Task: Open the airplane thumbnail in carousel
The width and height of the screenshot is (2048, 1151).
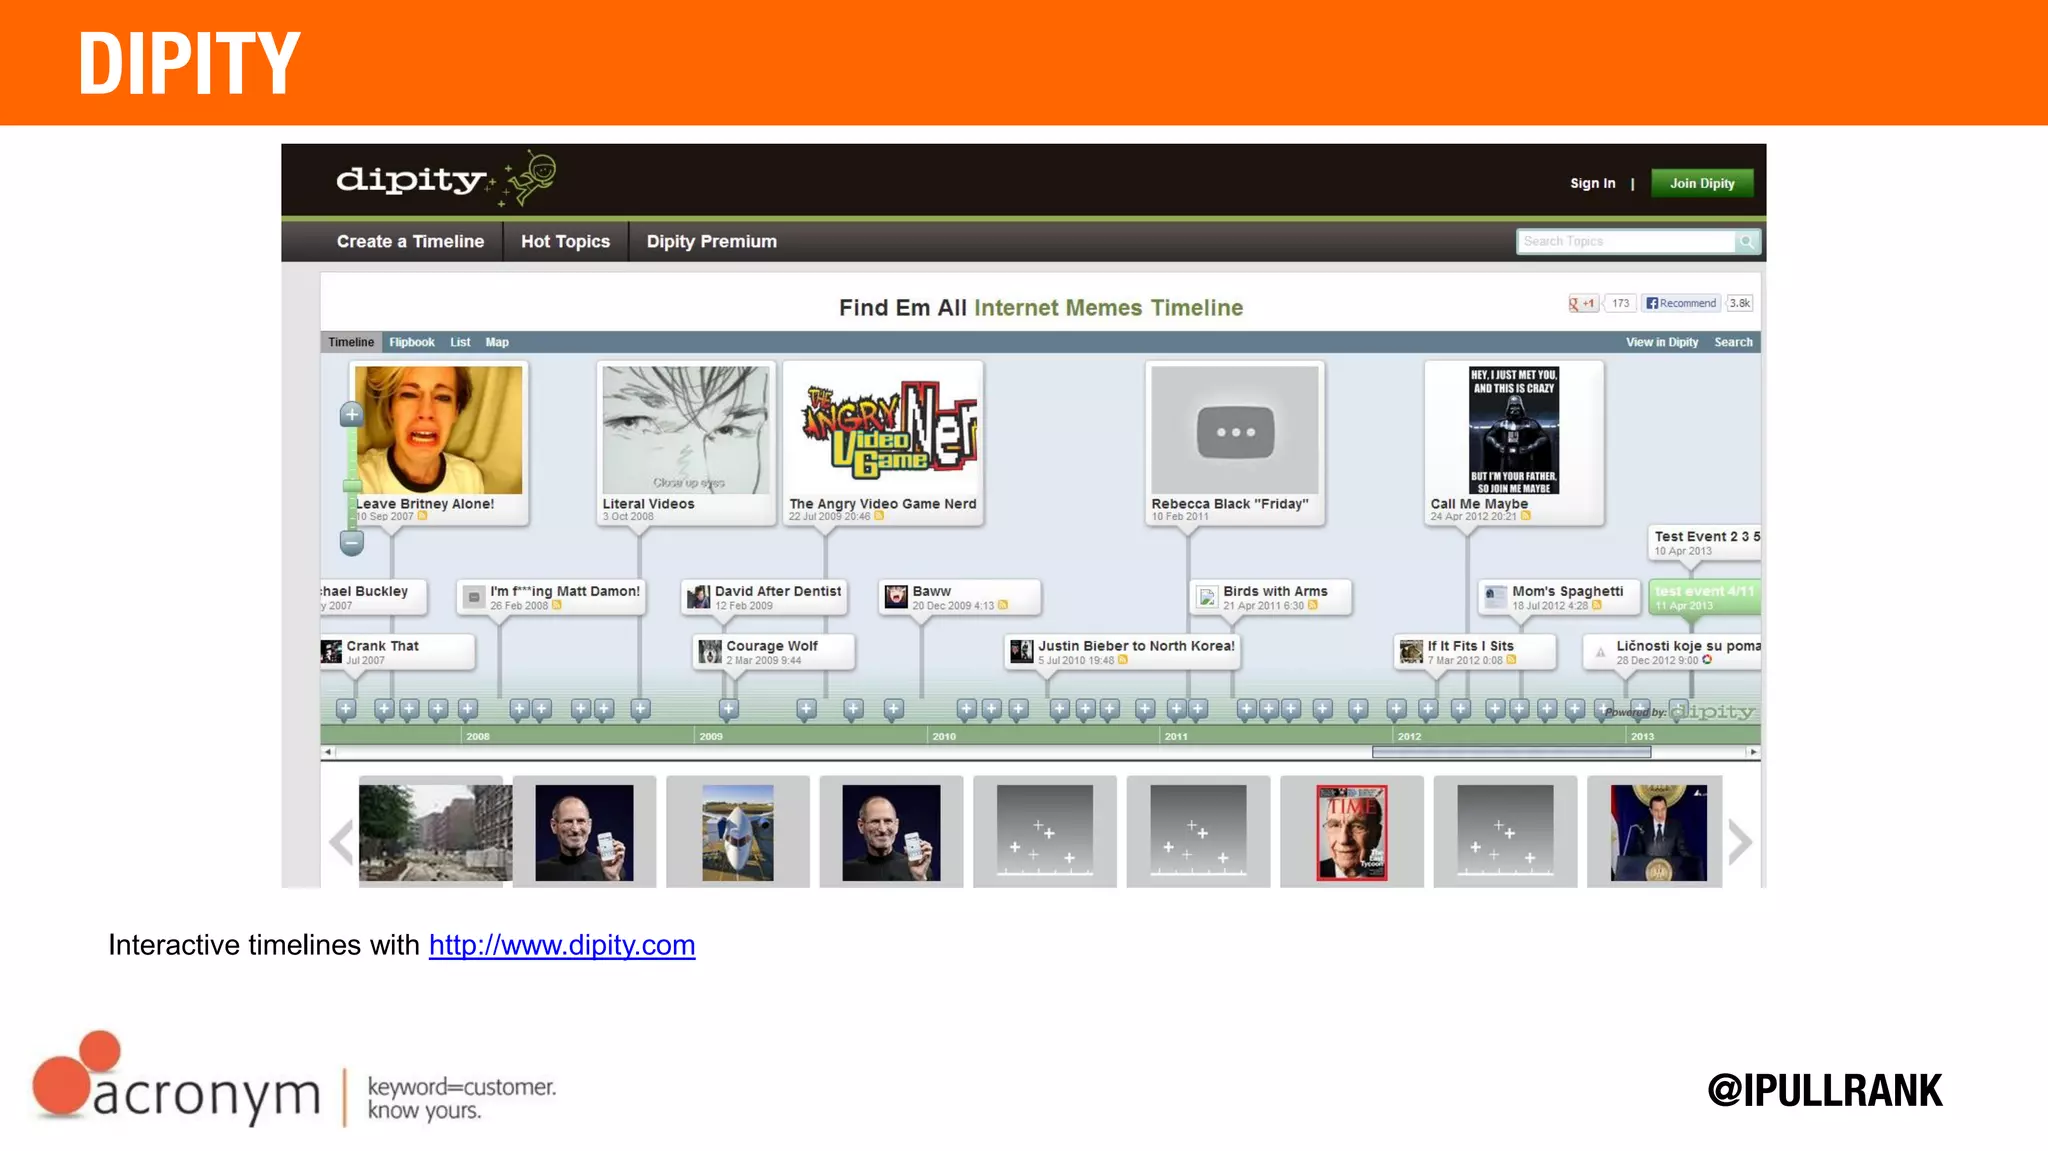Action: tap(738, 832)
